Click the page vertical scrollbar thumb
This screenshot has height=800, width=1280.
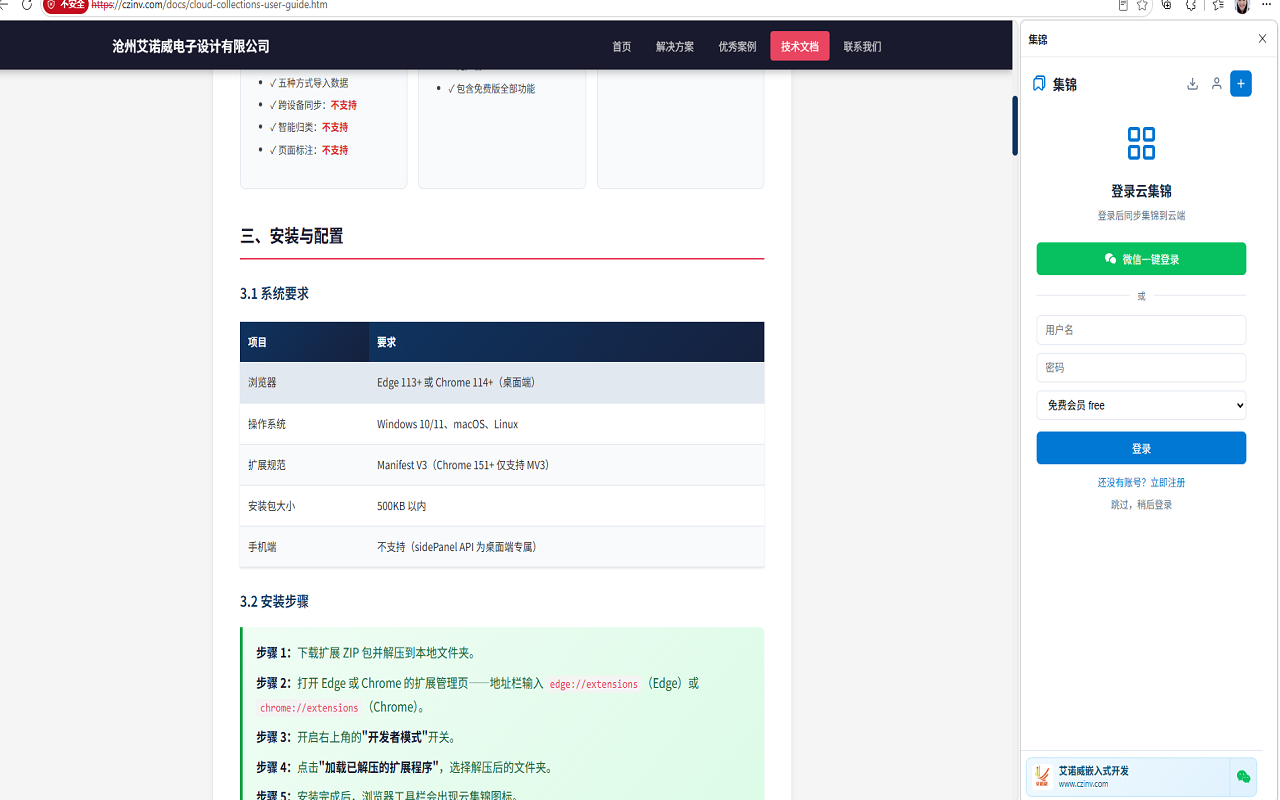1015,125
